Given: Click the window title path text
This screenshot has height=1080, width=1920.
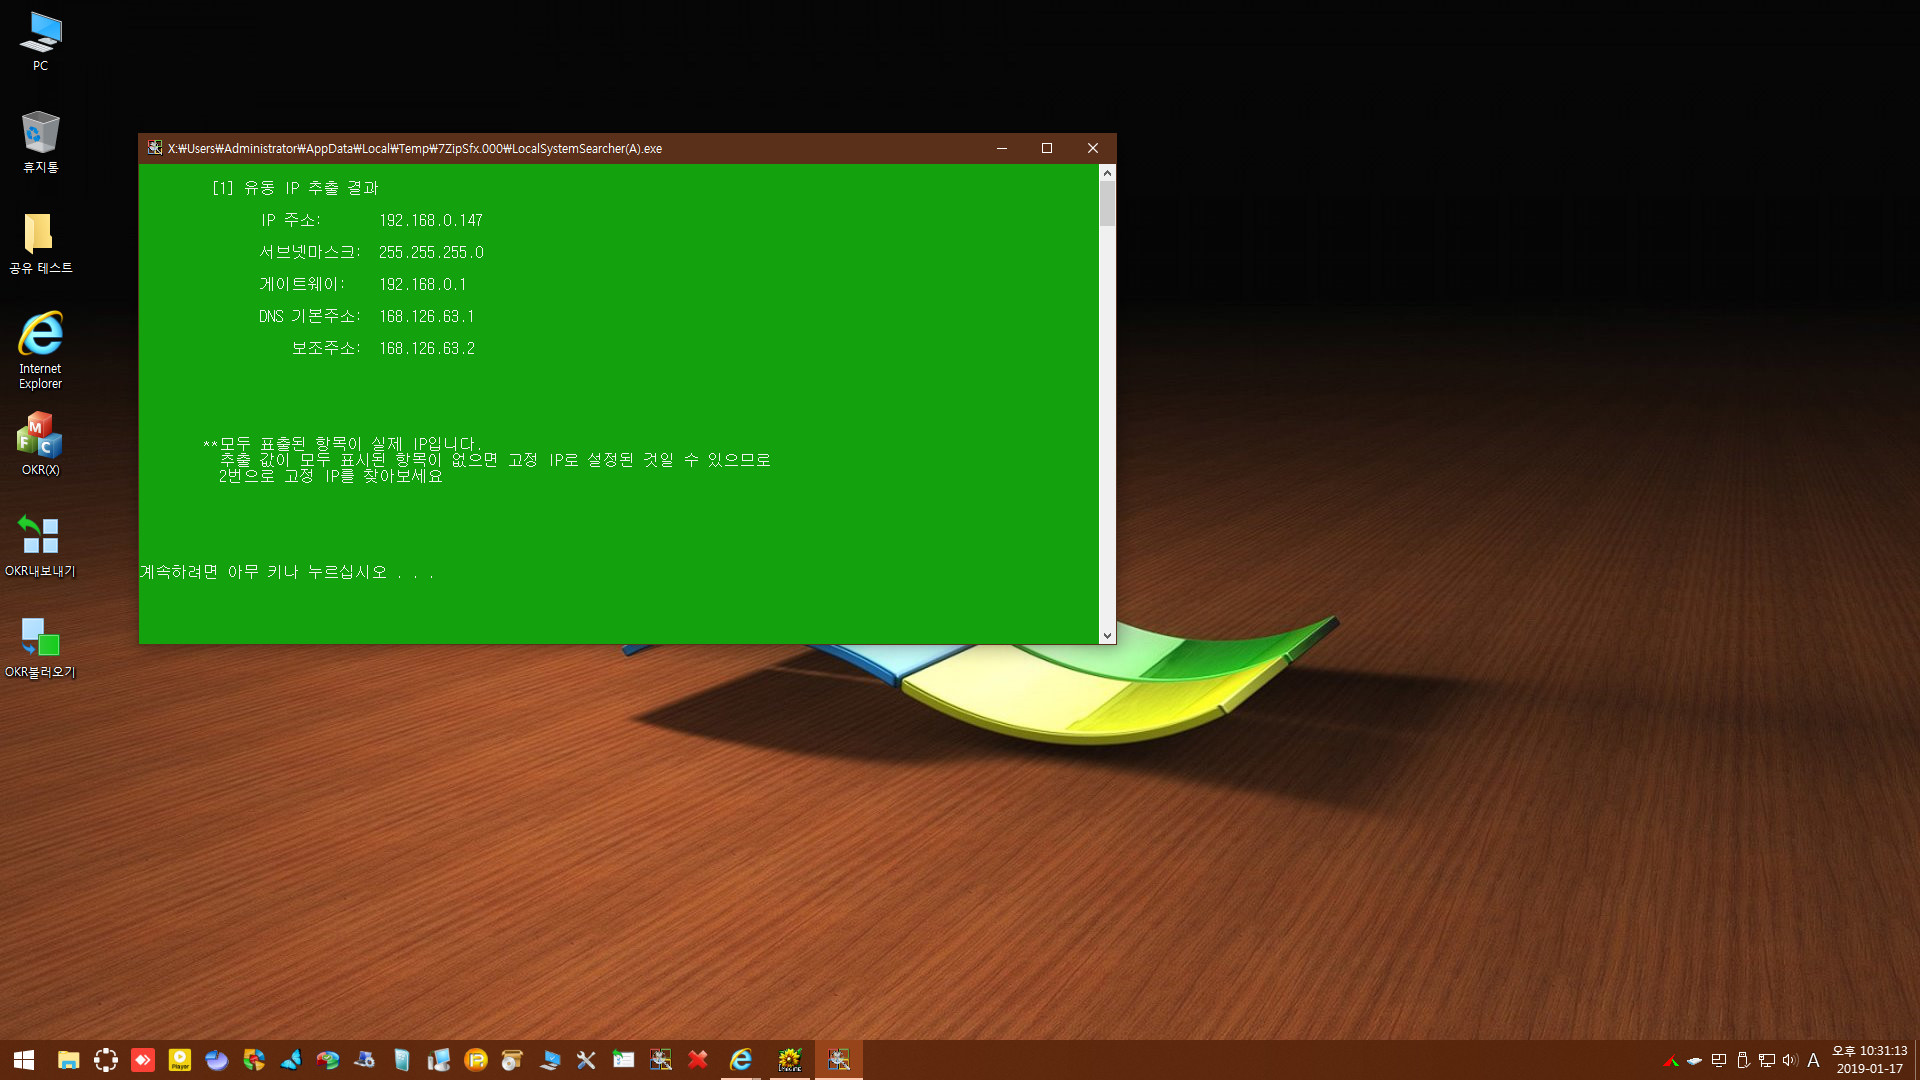Looking at the screenshot, I should point(415,148).
